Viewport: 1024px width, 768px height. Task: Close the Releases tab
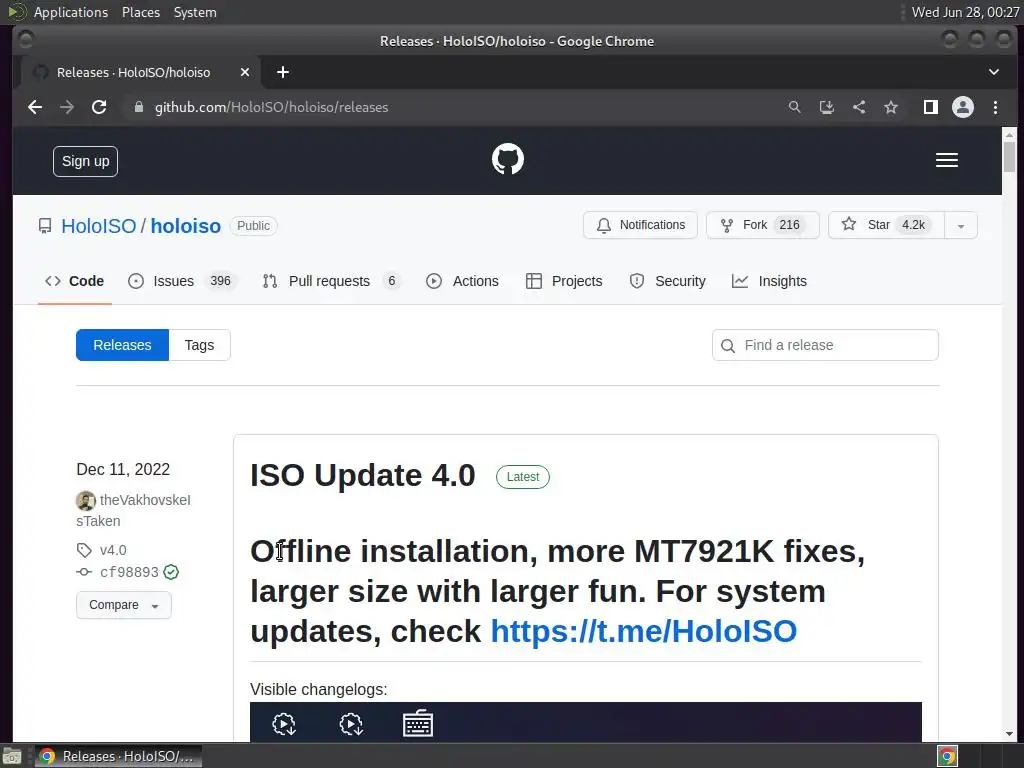[245, 72]
